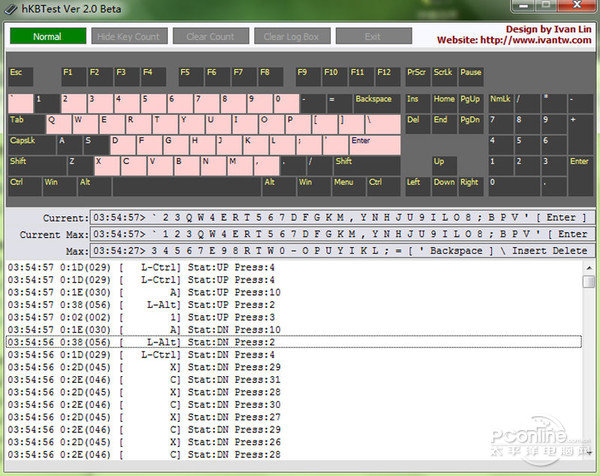The image size is (600, 476).
Task: Select log row 1 Stat:UP Press:3
Action: click(294, 317)
